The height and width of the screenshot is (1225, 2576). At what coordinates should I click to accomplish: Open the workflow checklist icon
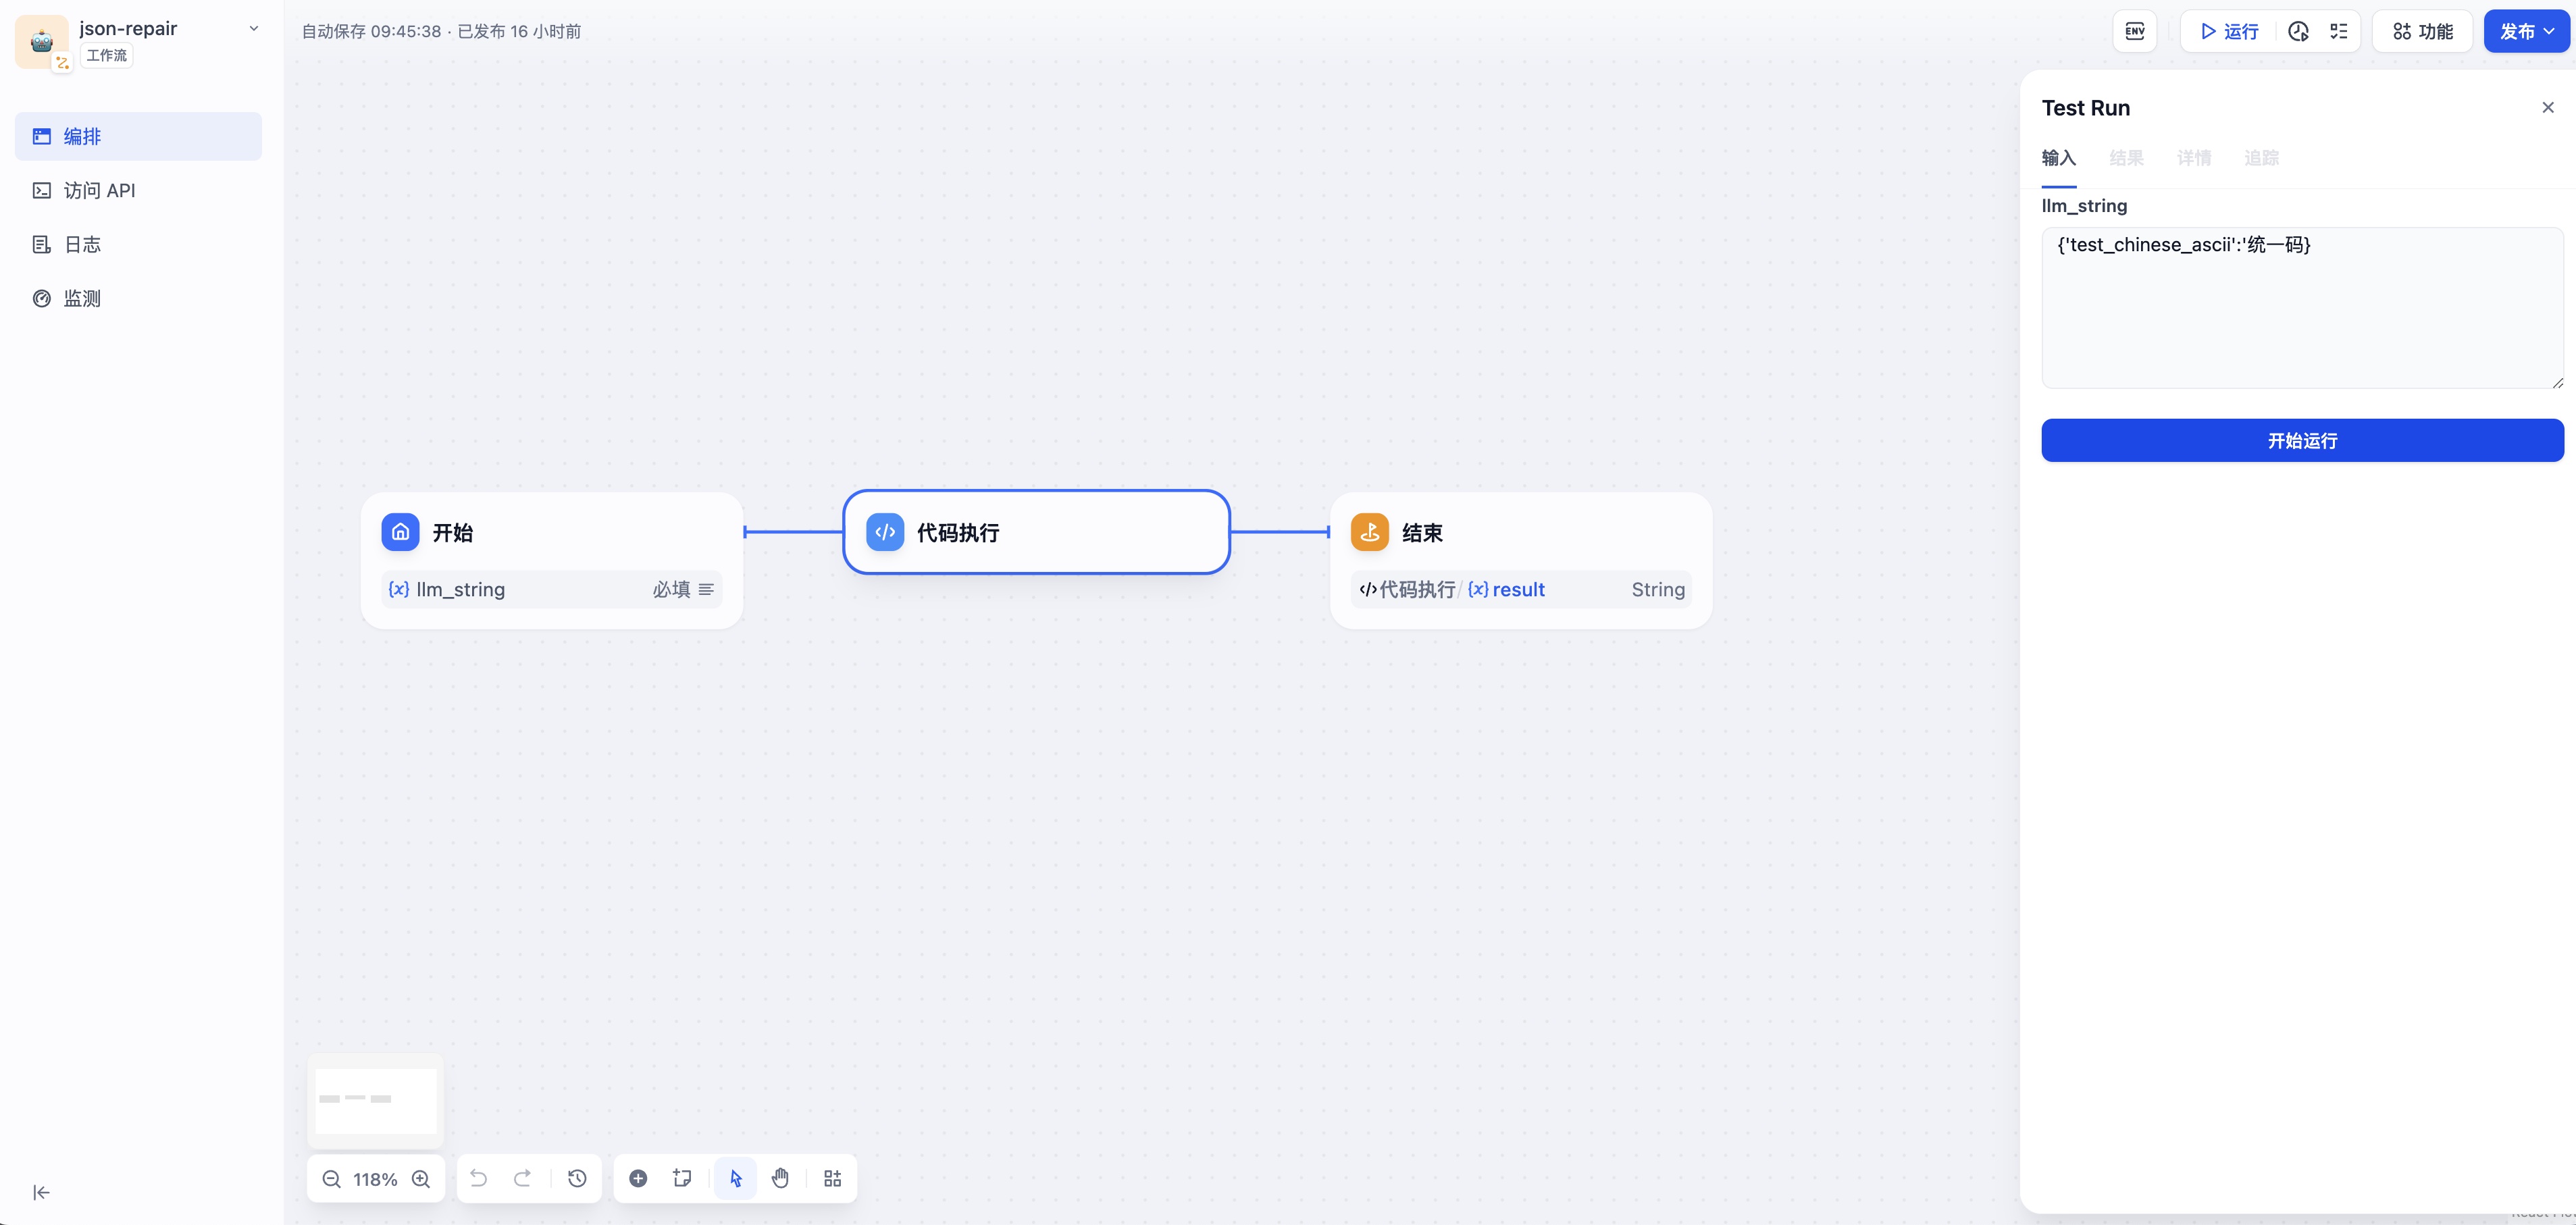[2338, 31]
